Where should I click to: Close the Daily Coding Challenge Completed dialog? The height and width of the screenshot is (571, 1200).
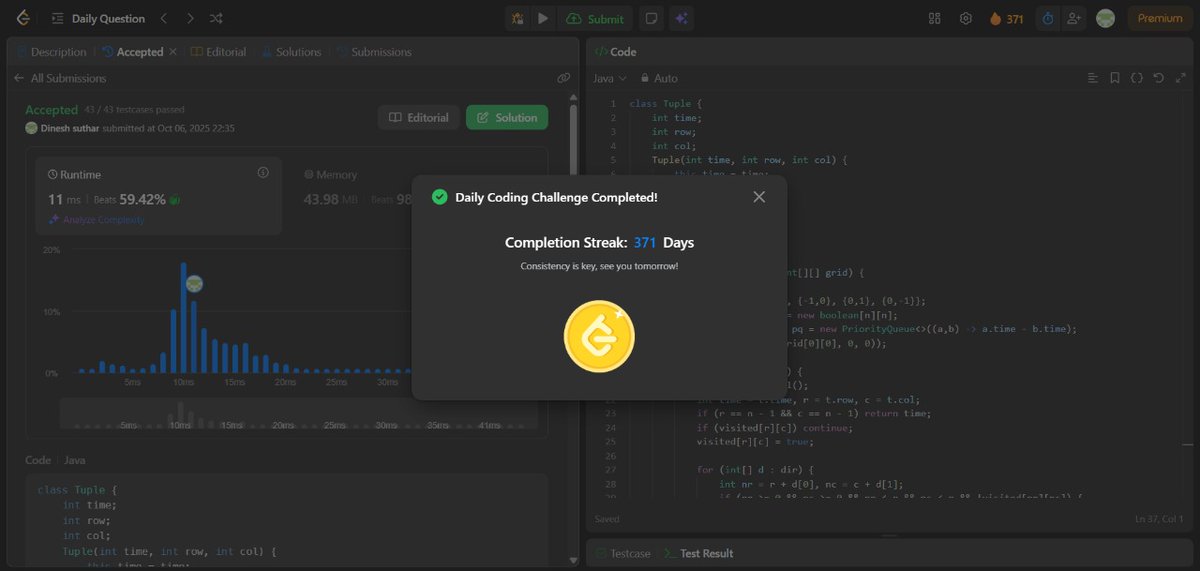tap(759, 197)
